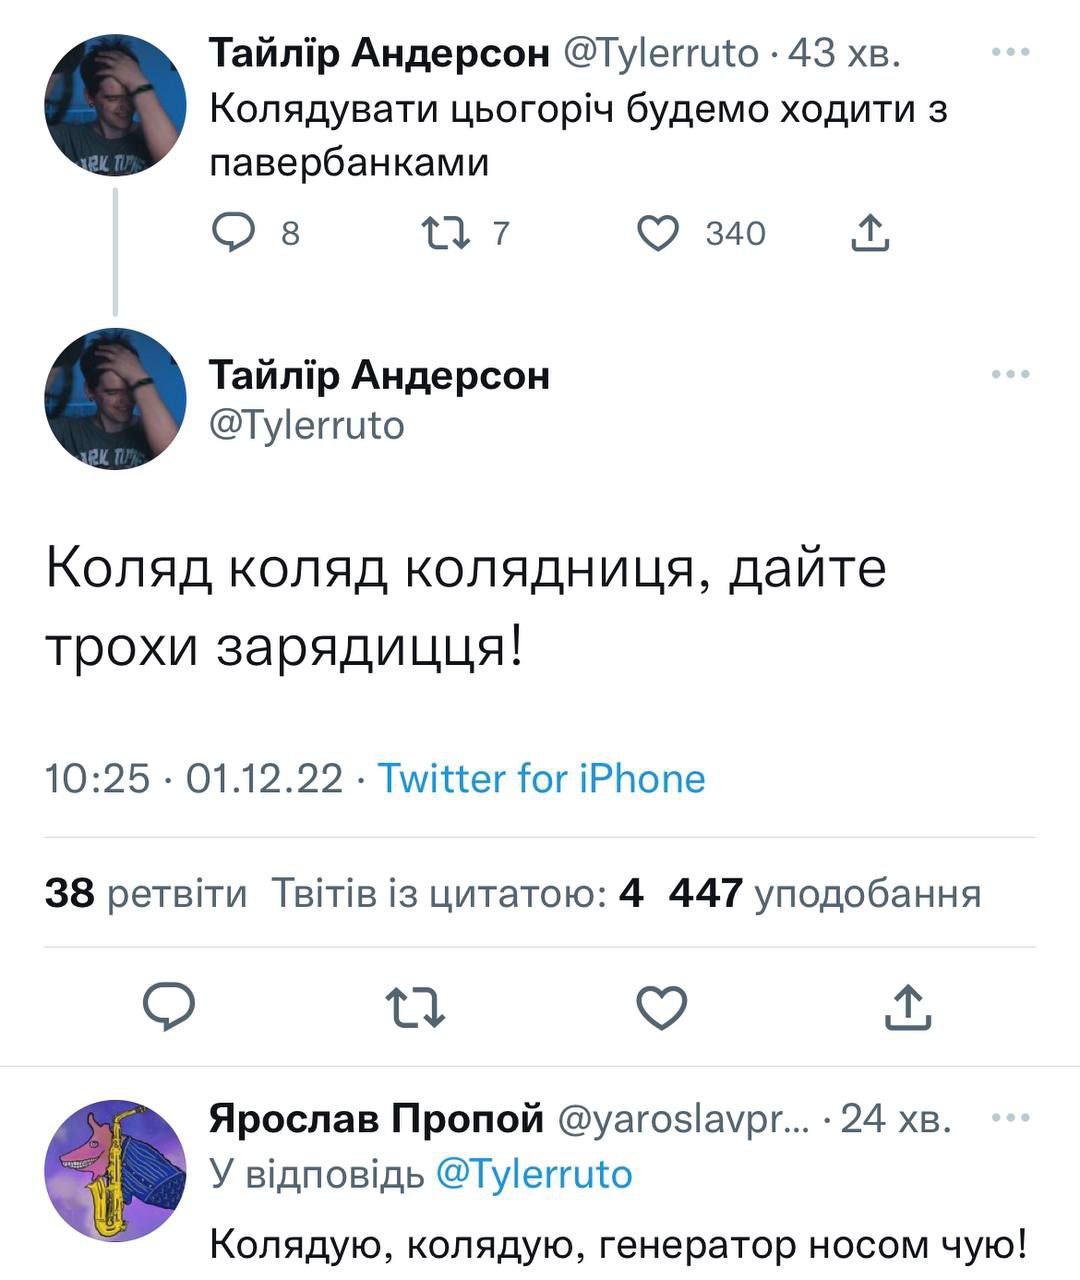Open the Twitter for iPhone link
Image resolution: width=1080 pixels, height=1280 pixels.
click(541, 778)
